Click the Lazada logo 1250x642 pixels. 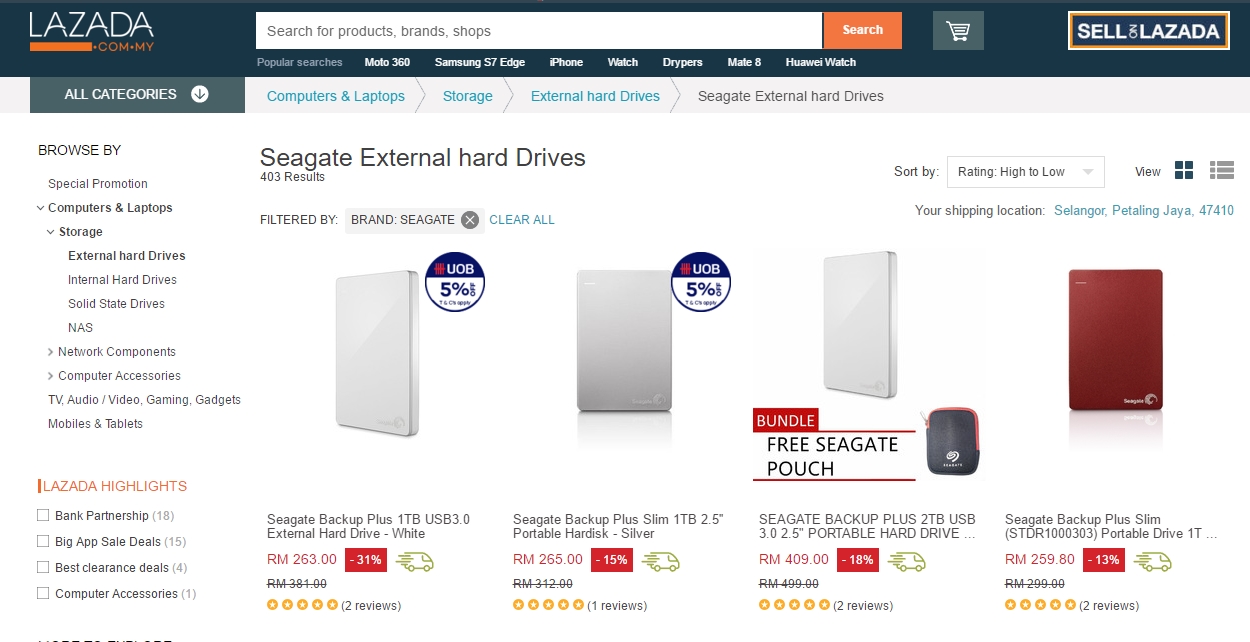coord(92,32)
